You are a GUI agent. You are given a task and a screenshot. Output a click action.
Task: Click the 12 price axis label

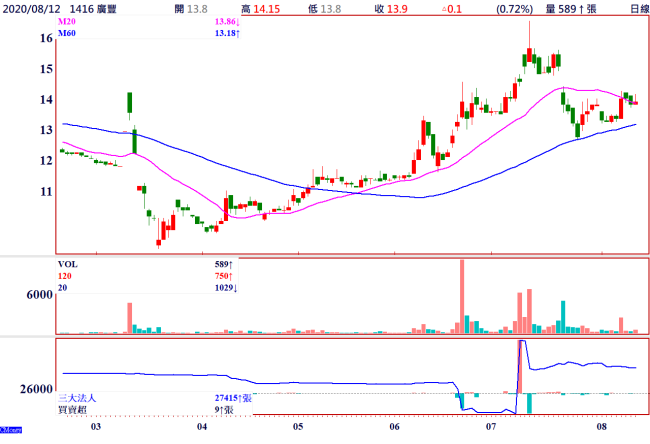pos(46,161)
